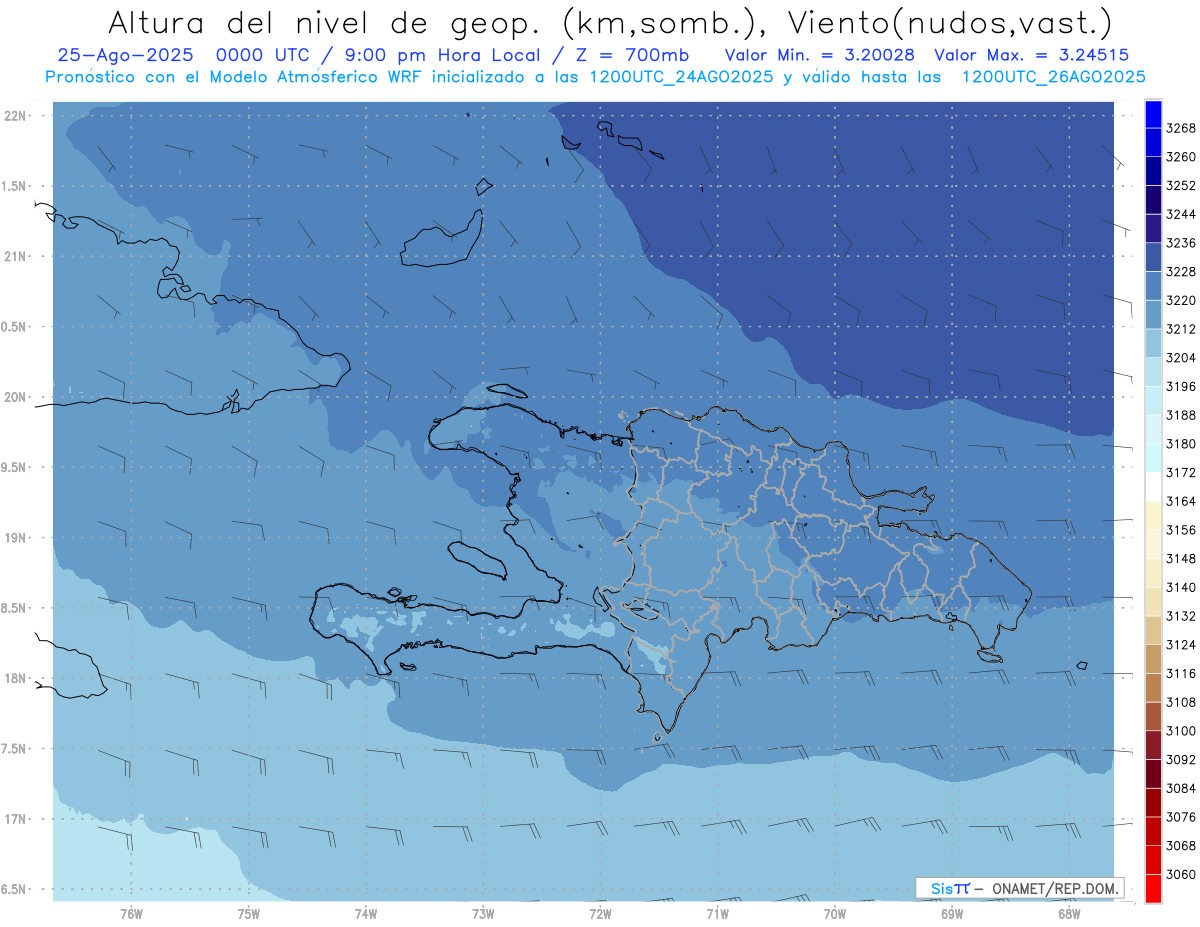Click the '3164' color scale value
The image size is (1200, 927).
pos(1181,501)
